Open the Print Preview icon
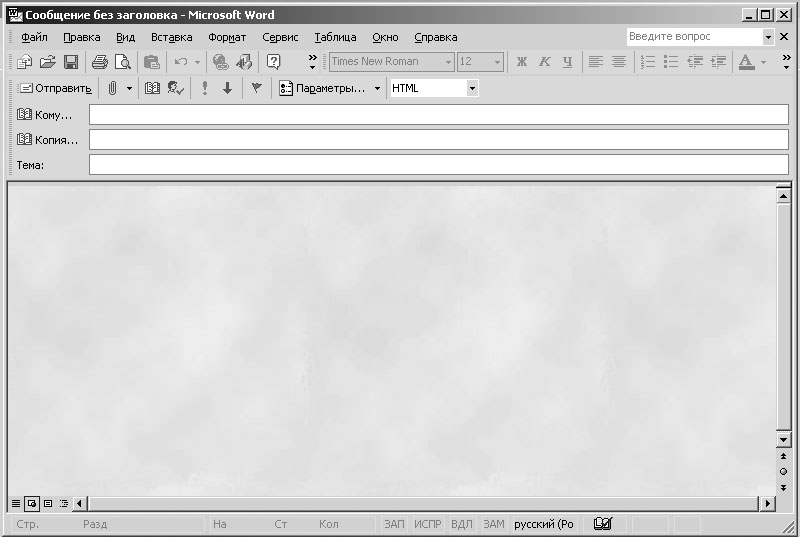This screenshot has width=800, height=537. tap(122, 62)
